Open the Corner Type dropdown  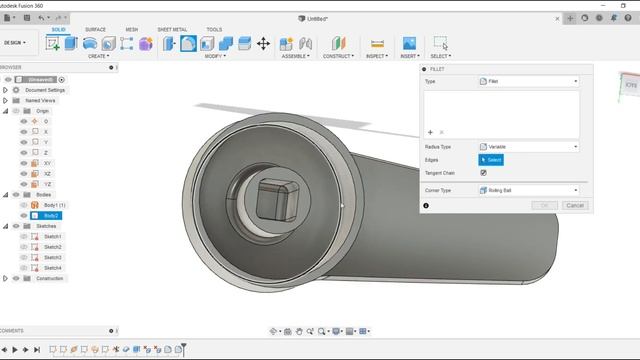point(529,190)
